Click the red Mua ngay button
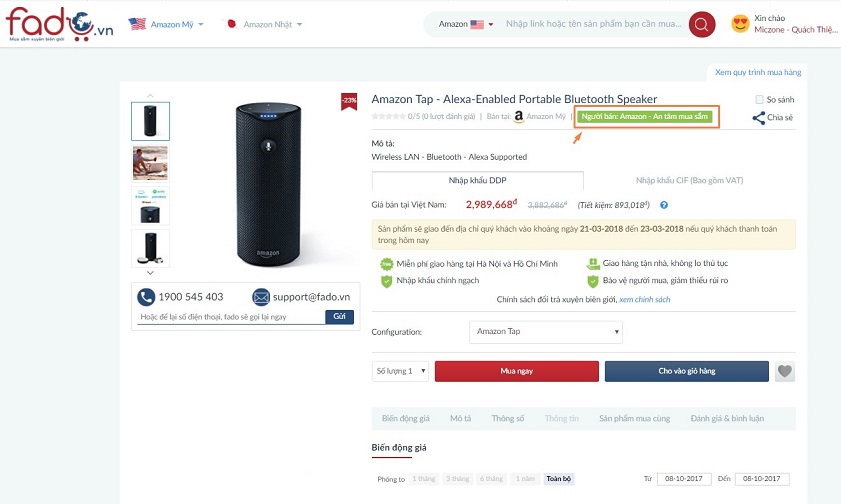841x504 pixels. [x=517, y=371]
